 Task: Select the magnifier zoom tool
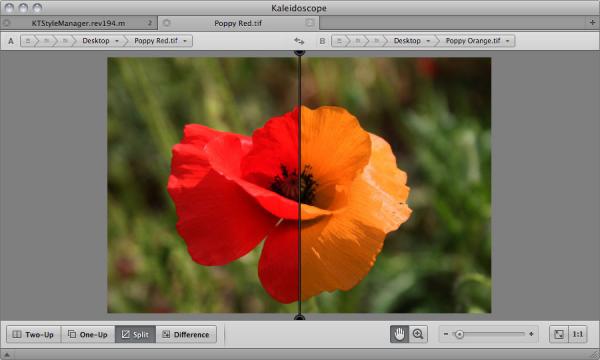point(418,334)
